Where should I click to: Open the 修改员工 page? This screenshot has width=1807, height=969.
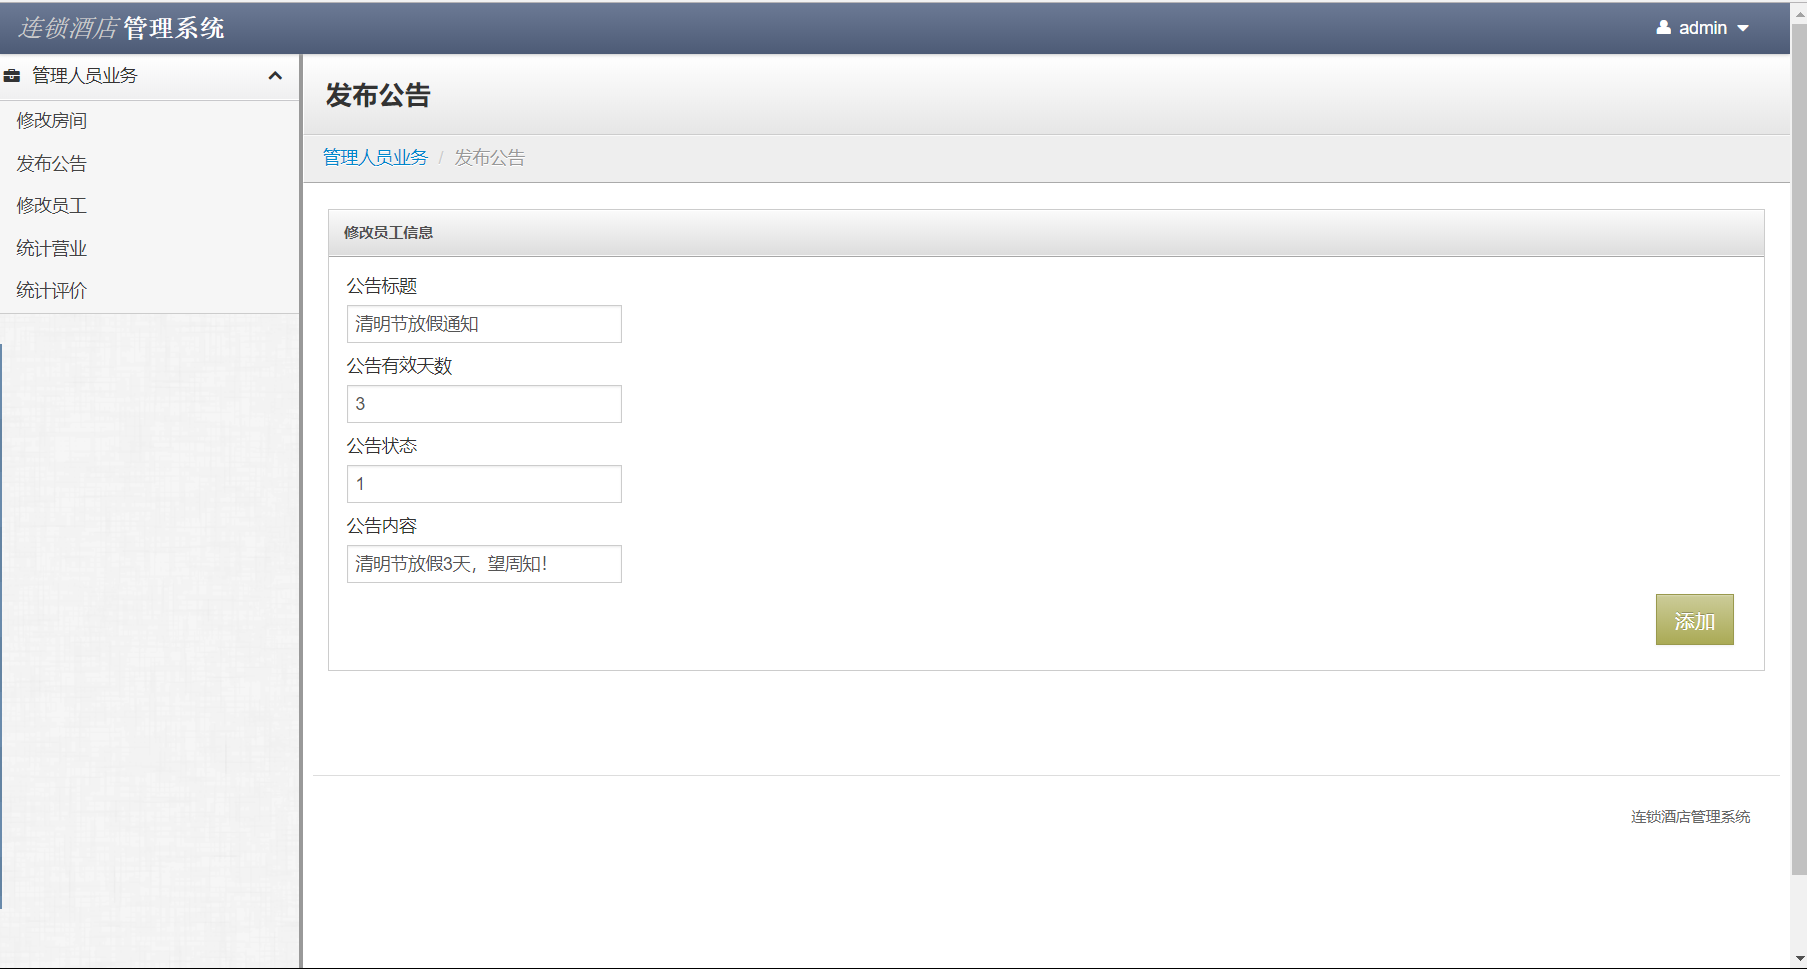click(x=51, y=205)
